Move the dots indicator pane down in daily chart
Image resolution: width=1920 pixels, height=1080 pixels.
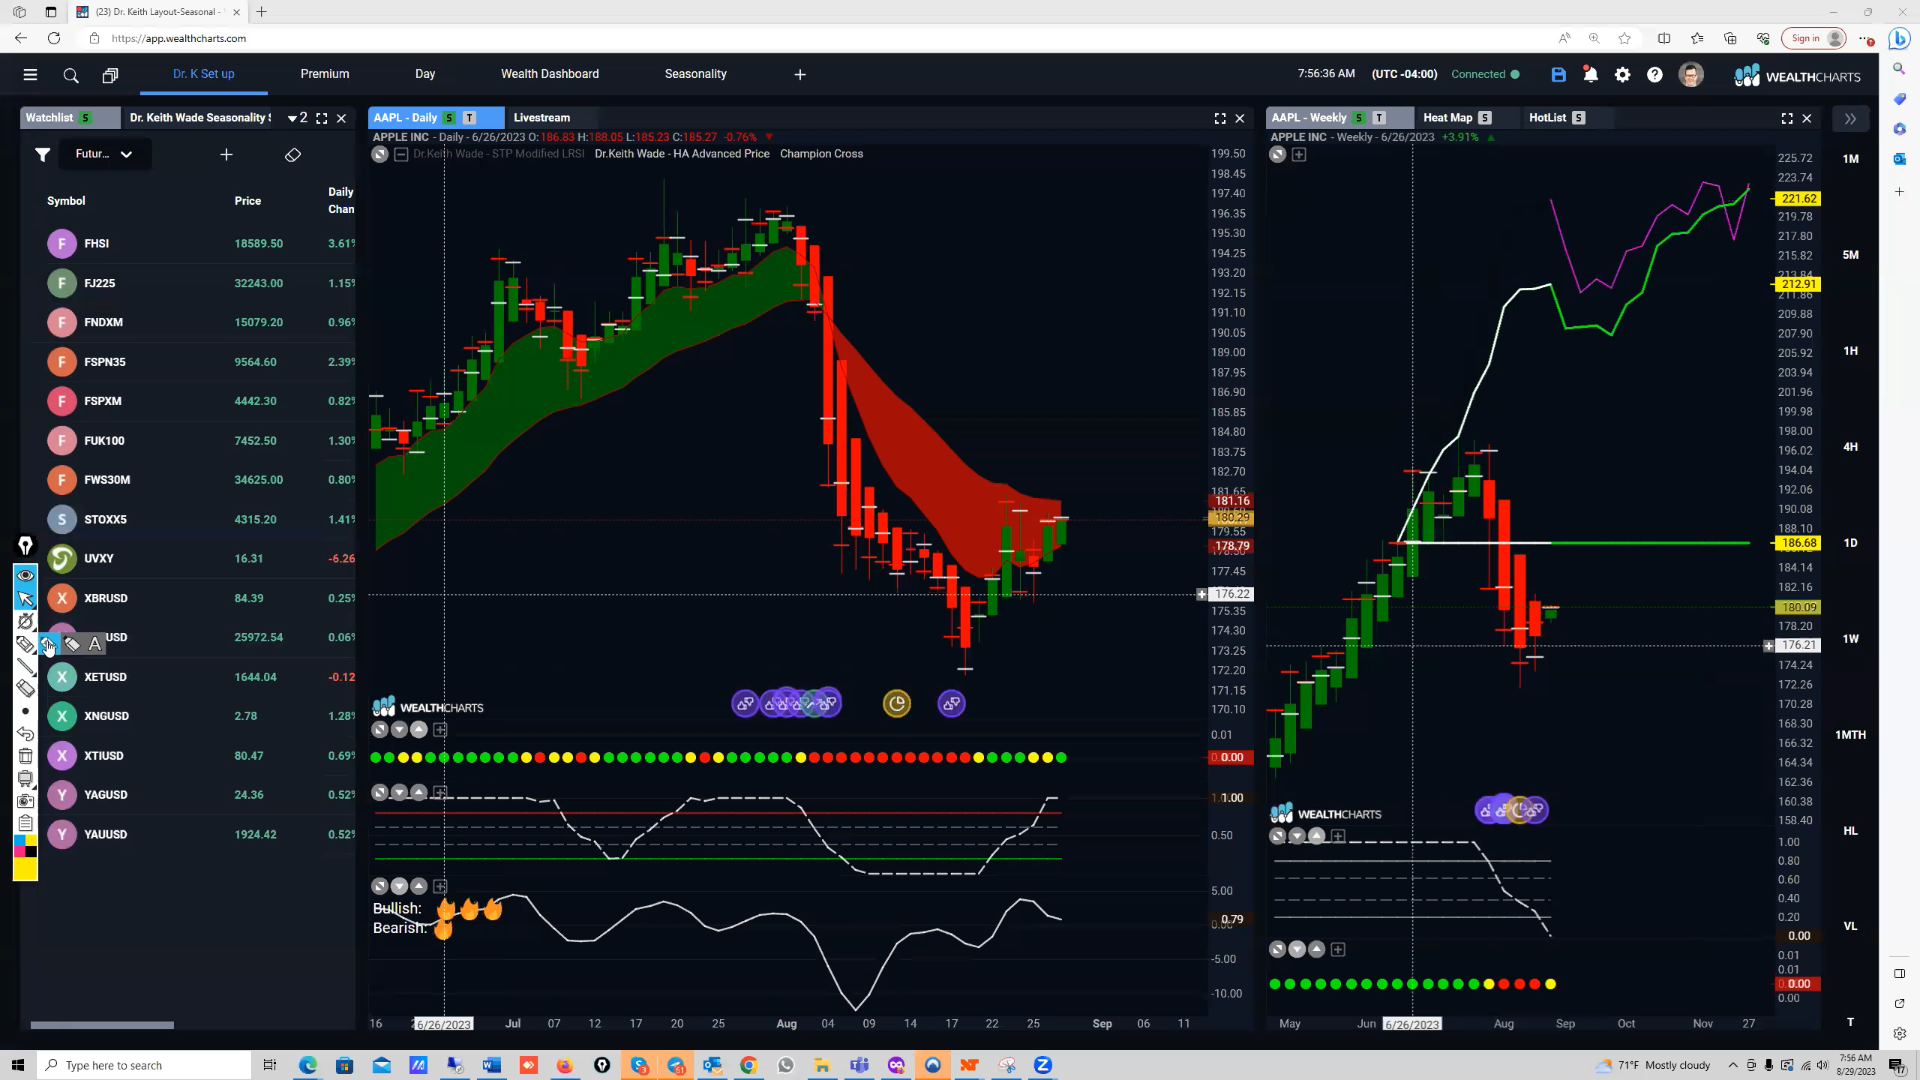(399, 730)
